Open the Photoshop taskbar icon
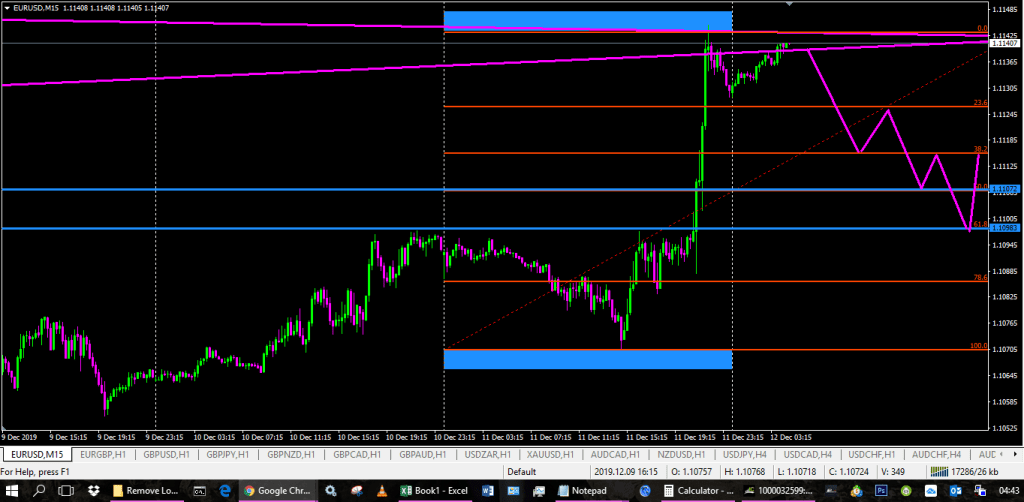The height and width of the screenshot is (502, 1024). 881,491
